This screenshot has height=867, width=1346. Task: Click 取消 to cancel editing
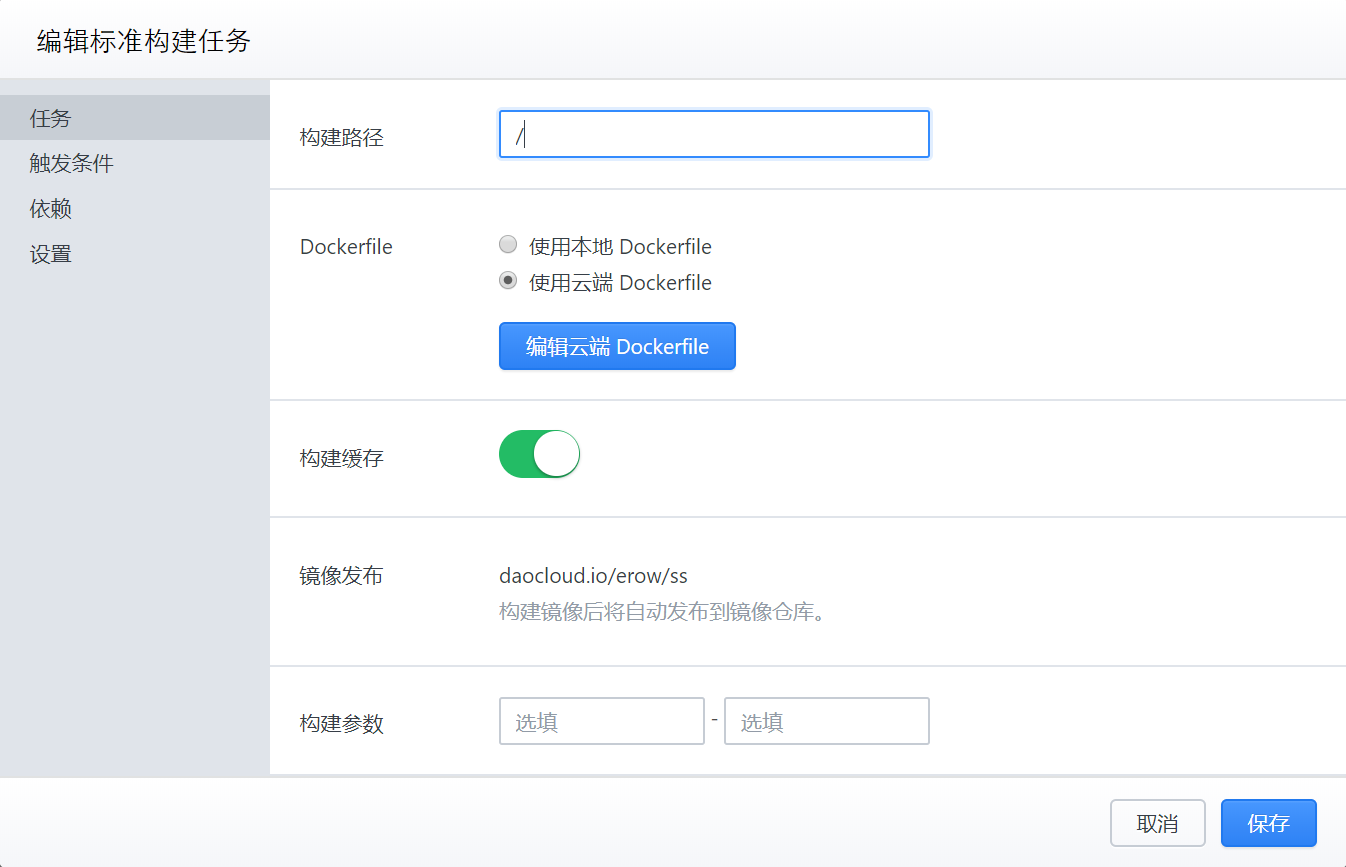point(1158,823)
